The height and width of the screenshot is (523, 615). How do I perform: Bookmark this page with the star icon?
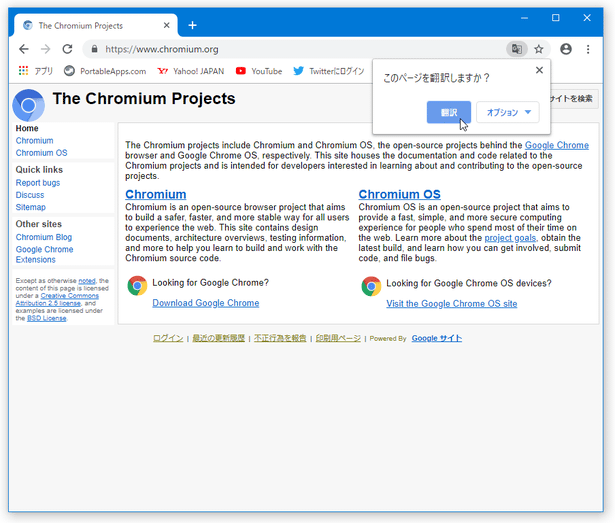539,49
